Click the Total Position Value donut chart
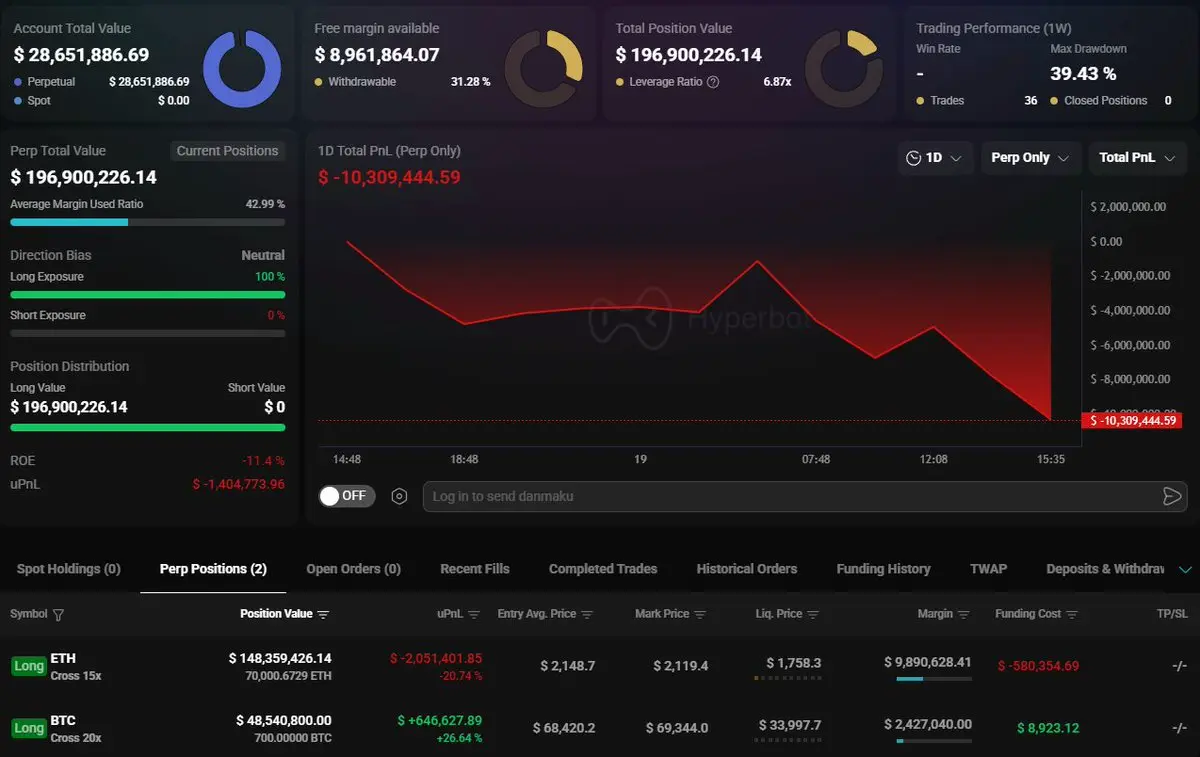 click(844, 69)
